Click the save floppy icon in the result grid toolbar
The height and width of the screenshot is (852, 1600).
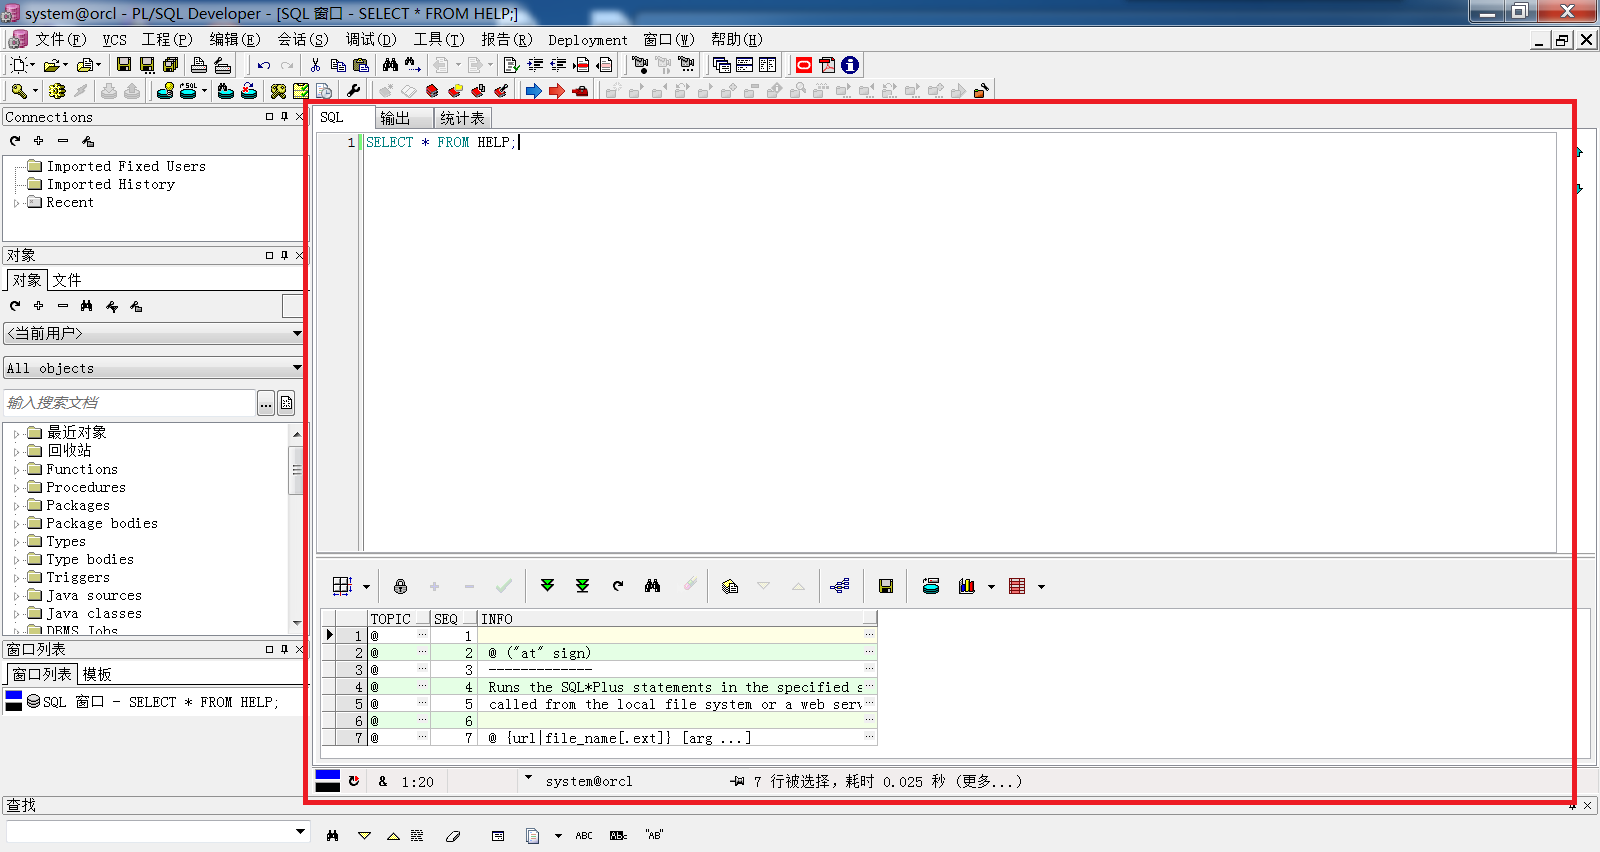(x=886, y=586)
